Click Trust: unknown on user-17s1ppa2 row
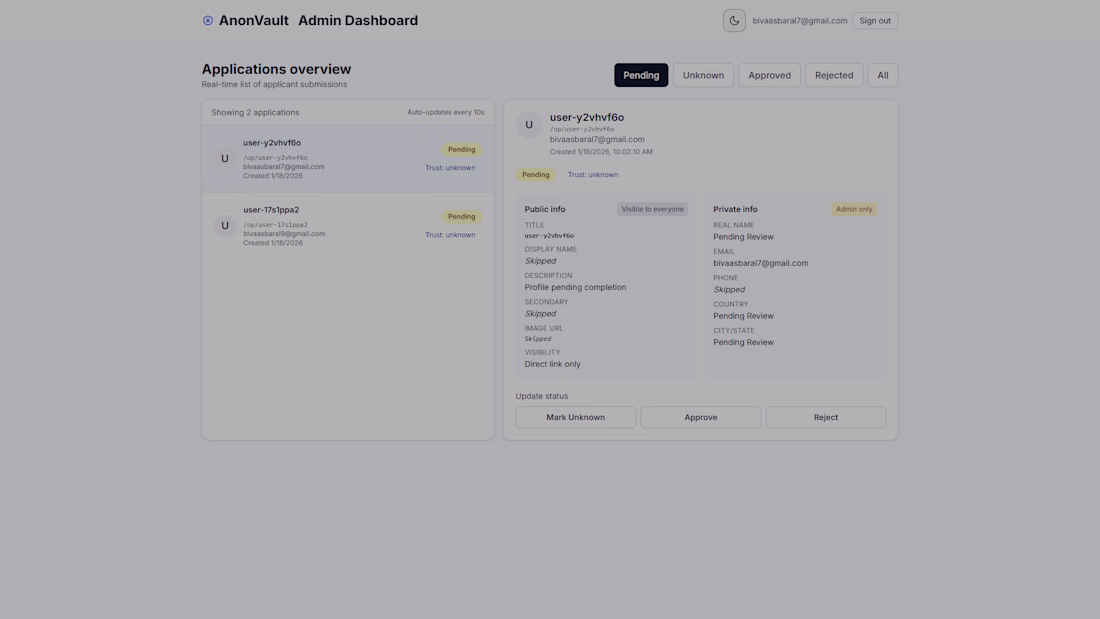This screenshot has height=619, width=1100. tap(450, 235)
